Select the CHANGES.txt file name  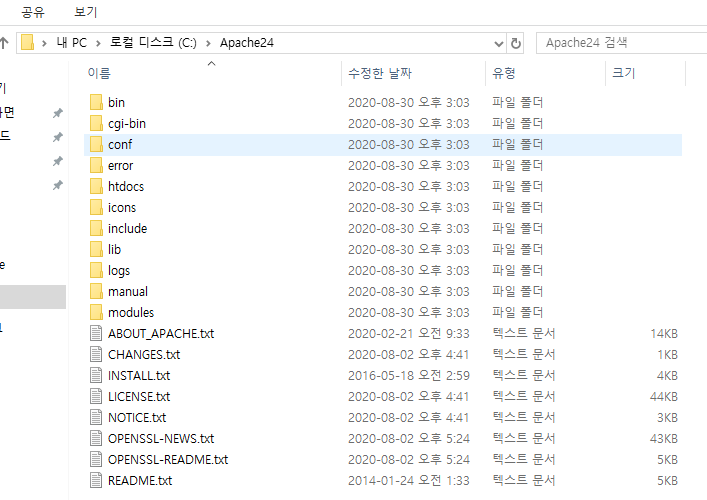pyautogui.click(x=144, y=354)
